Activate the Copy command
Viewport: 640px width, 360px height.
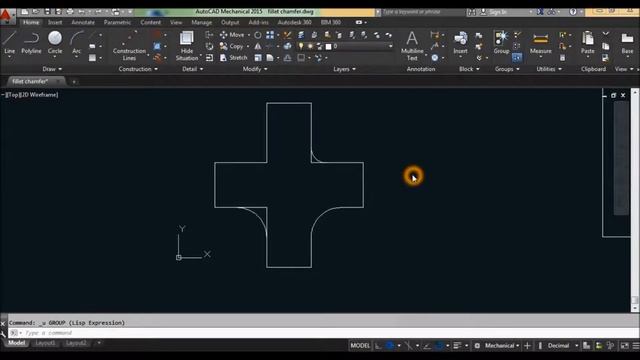231,47
